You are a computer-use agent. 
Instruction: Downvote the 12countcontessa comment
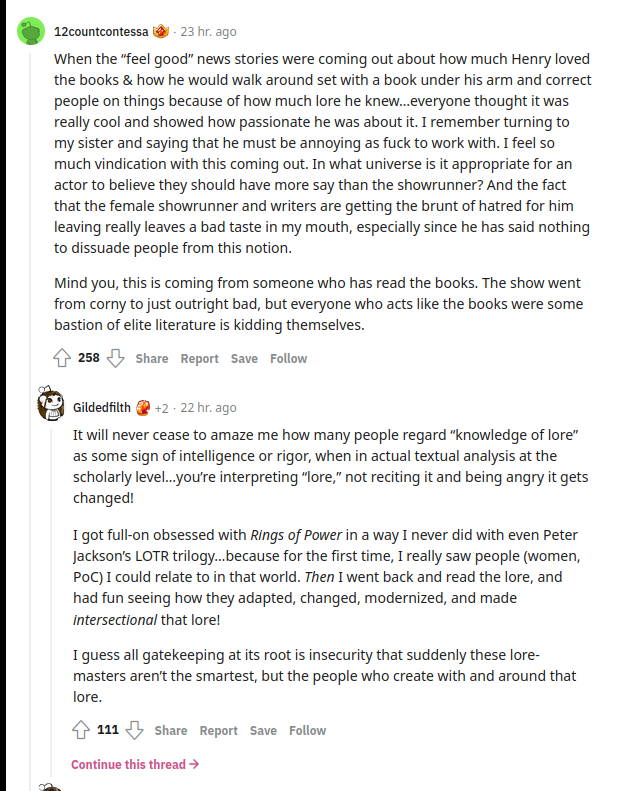[x=115, y=358]
